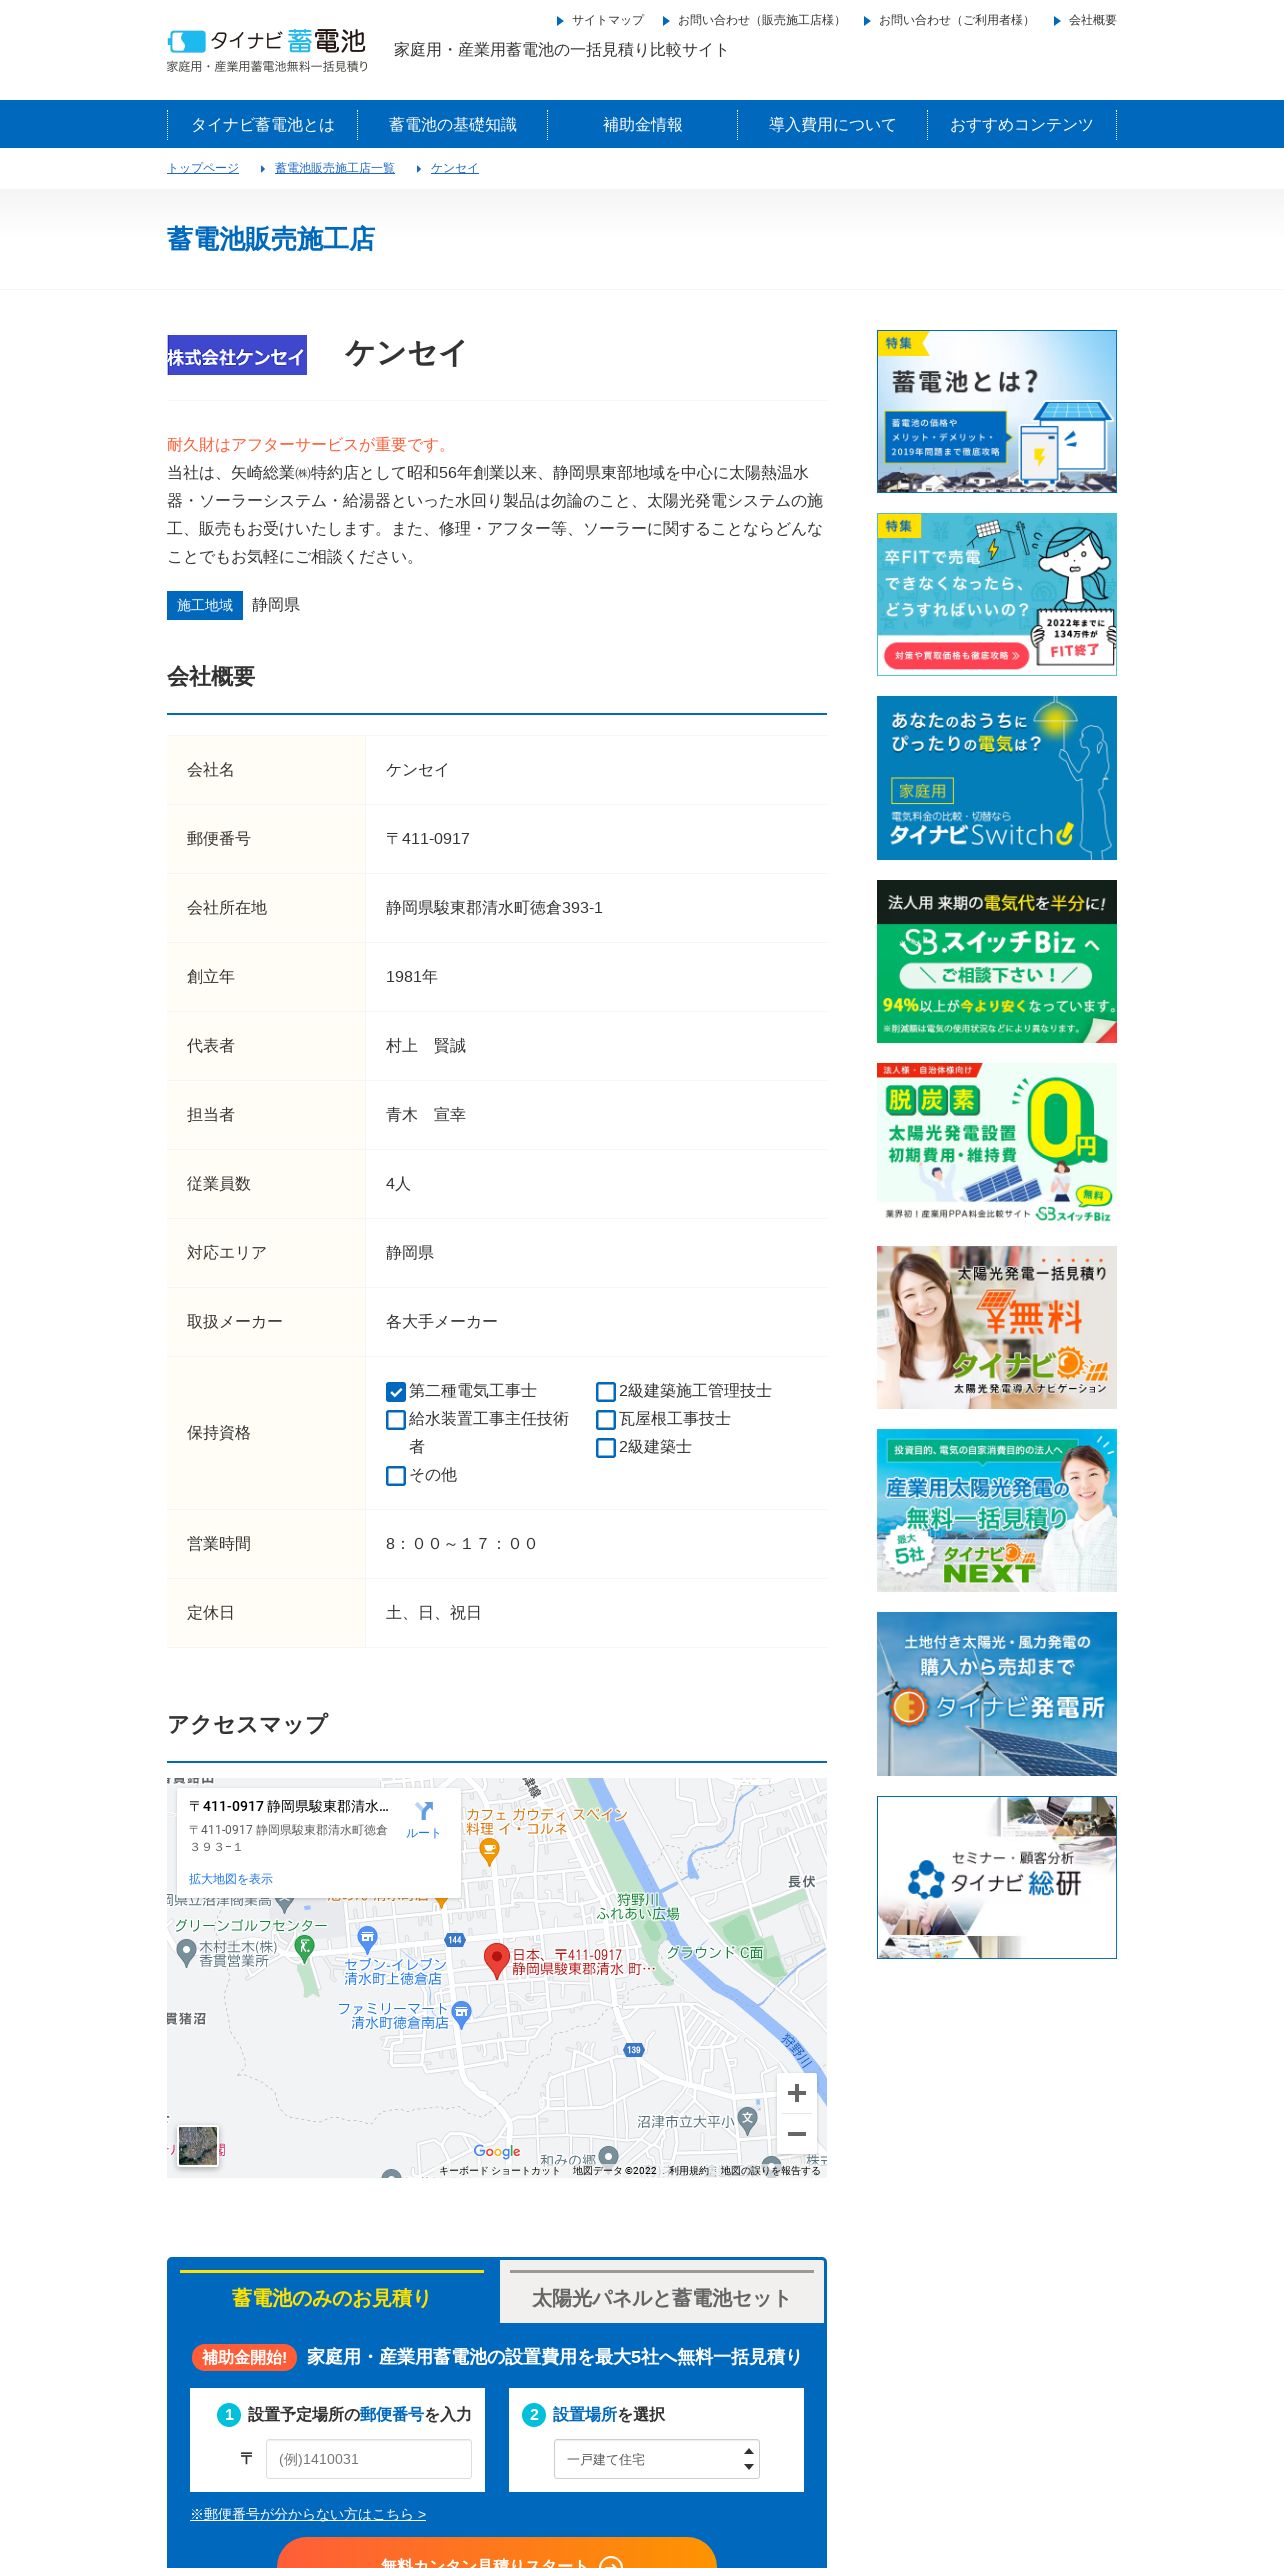Go to トップページ breadcrumb
The image size is (1284, 2568).
(203, 168)
